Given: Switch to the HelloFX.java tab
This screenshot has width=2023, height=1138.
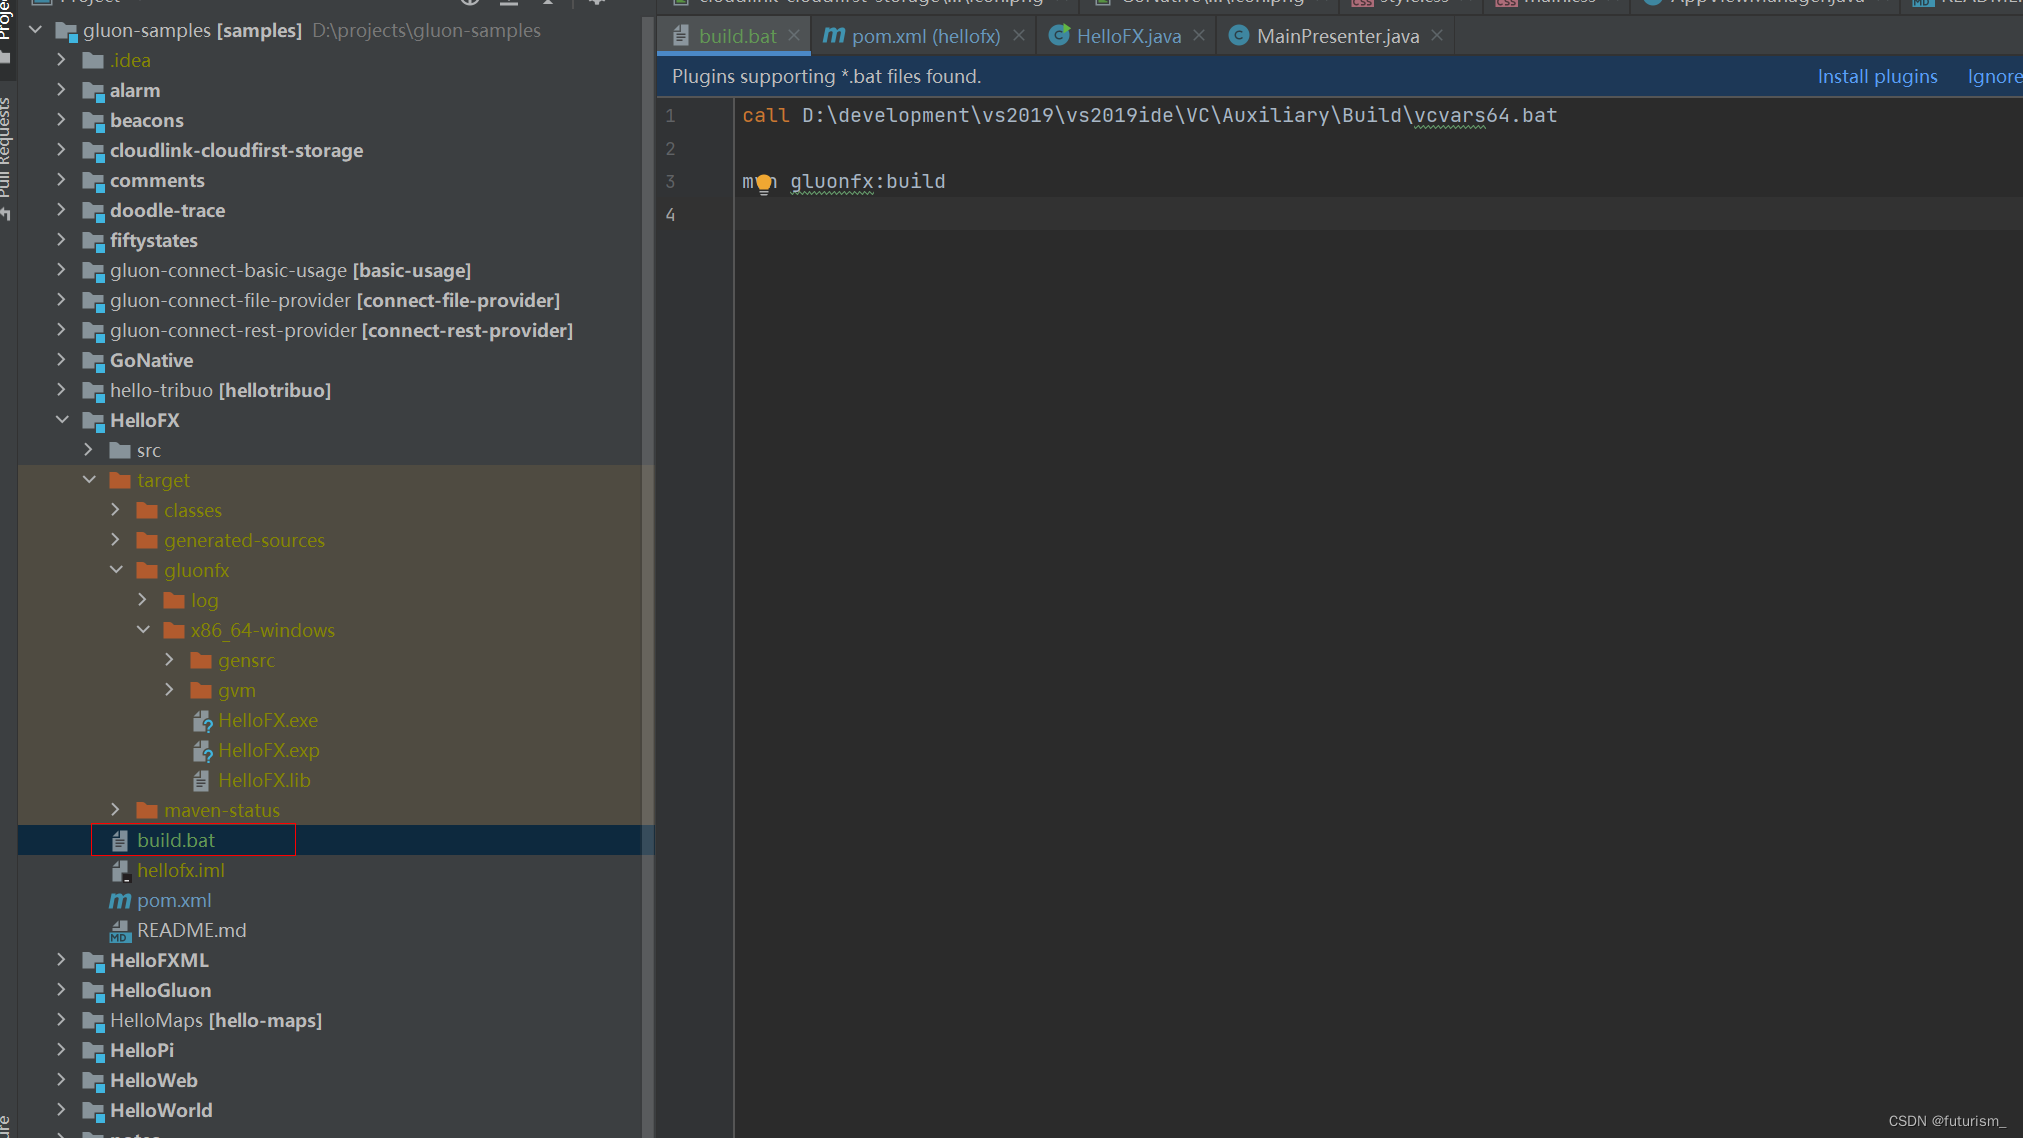Looking at the screenshot, I should [x=1128, y=36].
